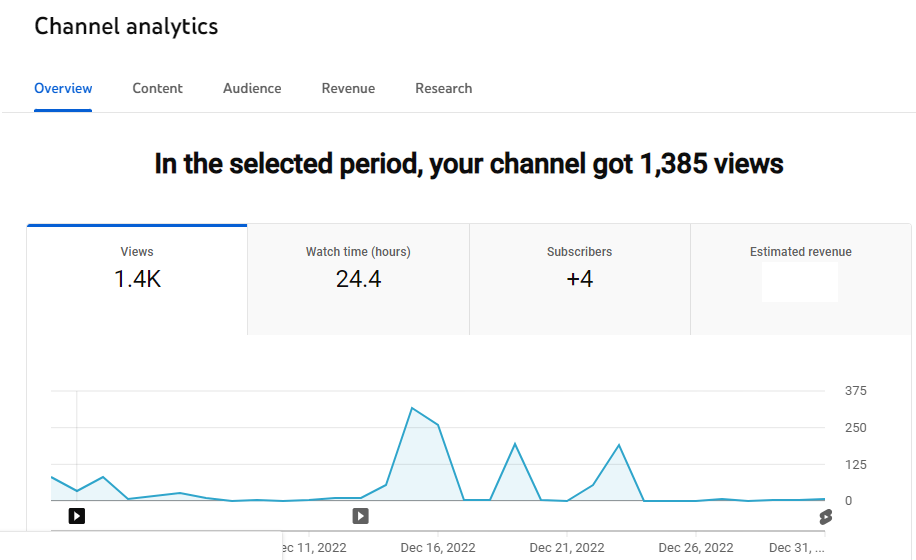Click the Shorts published marker icon
The image size is (916, 560).
[x=825, y=516]
